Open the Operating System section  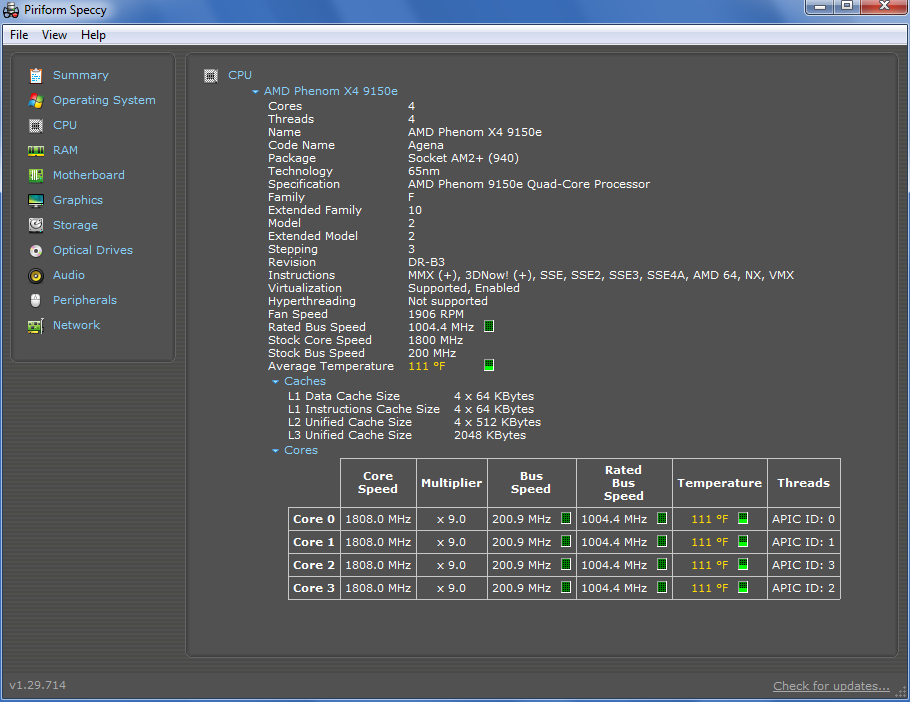[x=104, y=100]
